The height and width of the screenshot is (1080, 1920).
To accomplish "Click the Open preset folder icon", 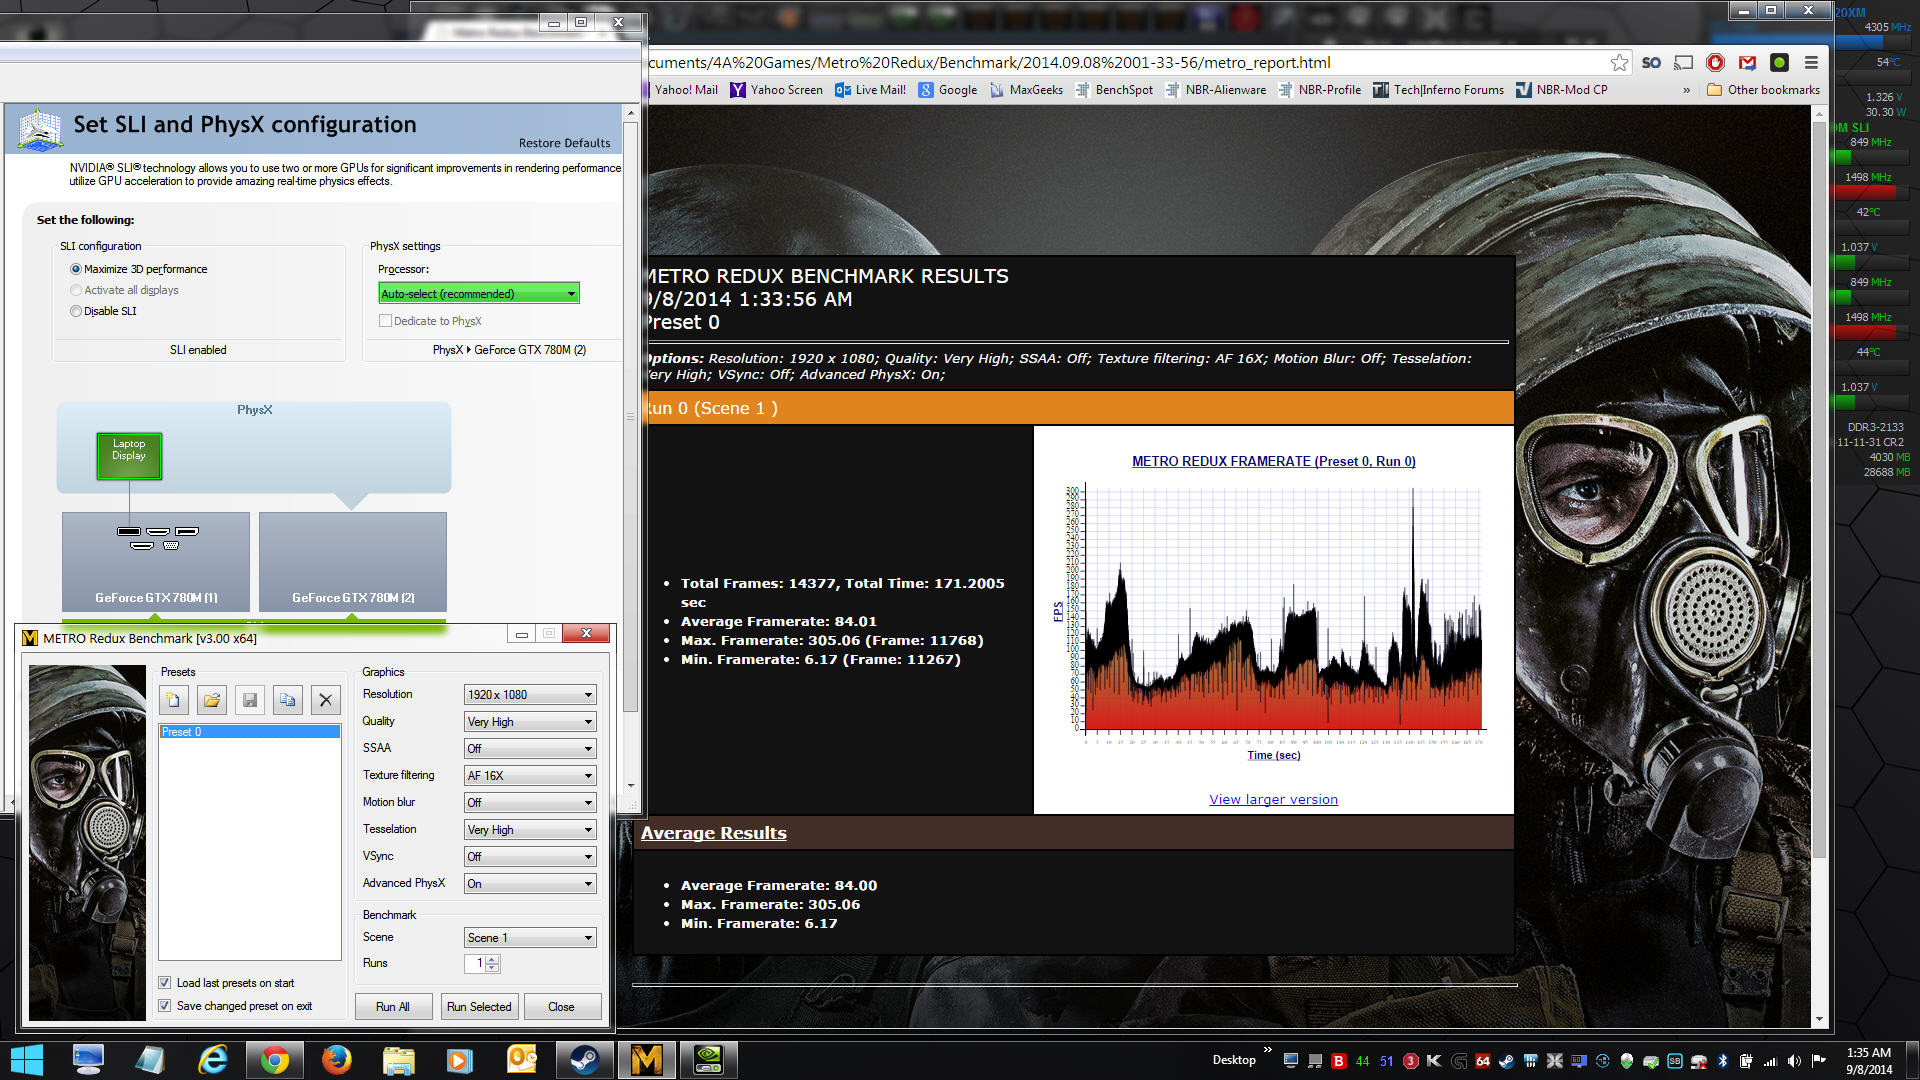I will tap(212, 700).
